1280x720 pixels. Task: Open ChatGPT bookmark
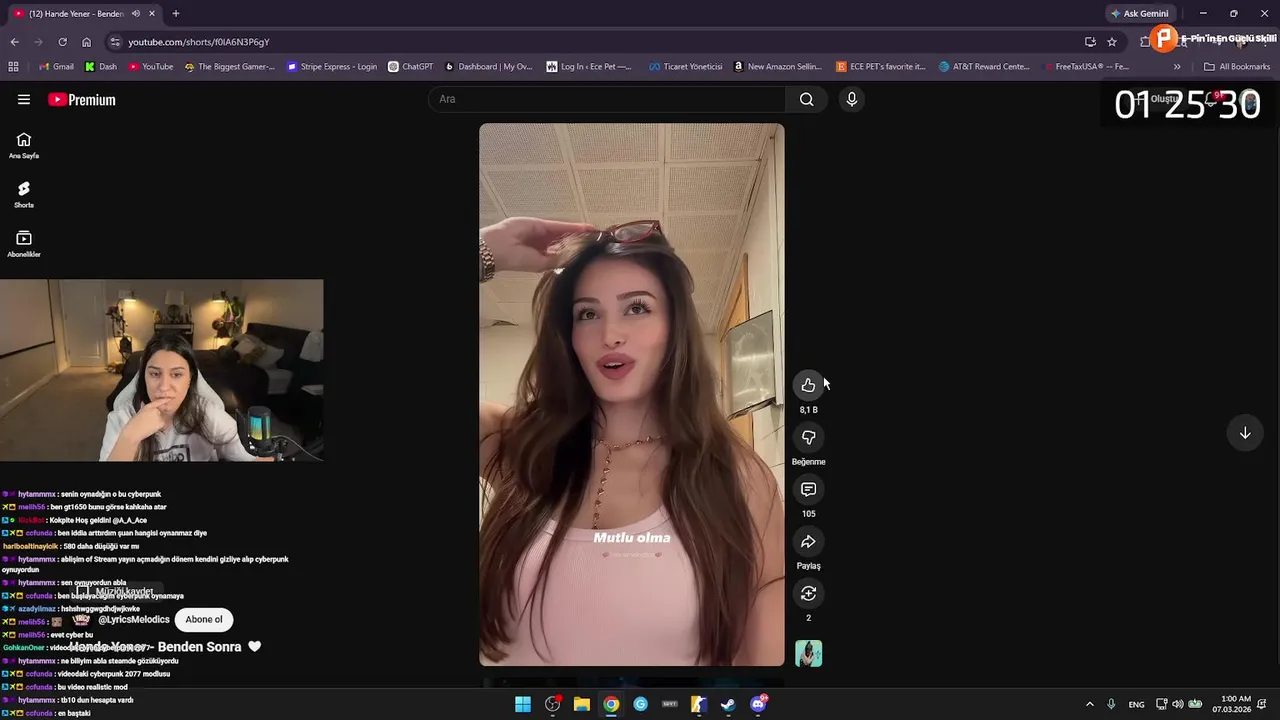[x=410, y=67]
